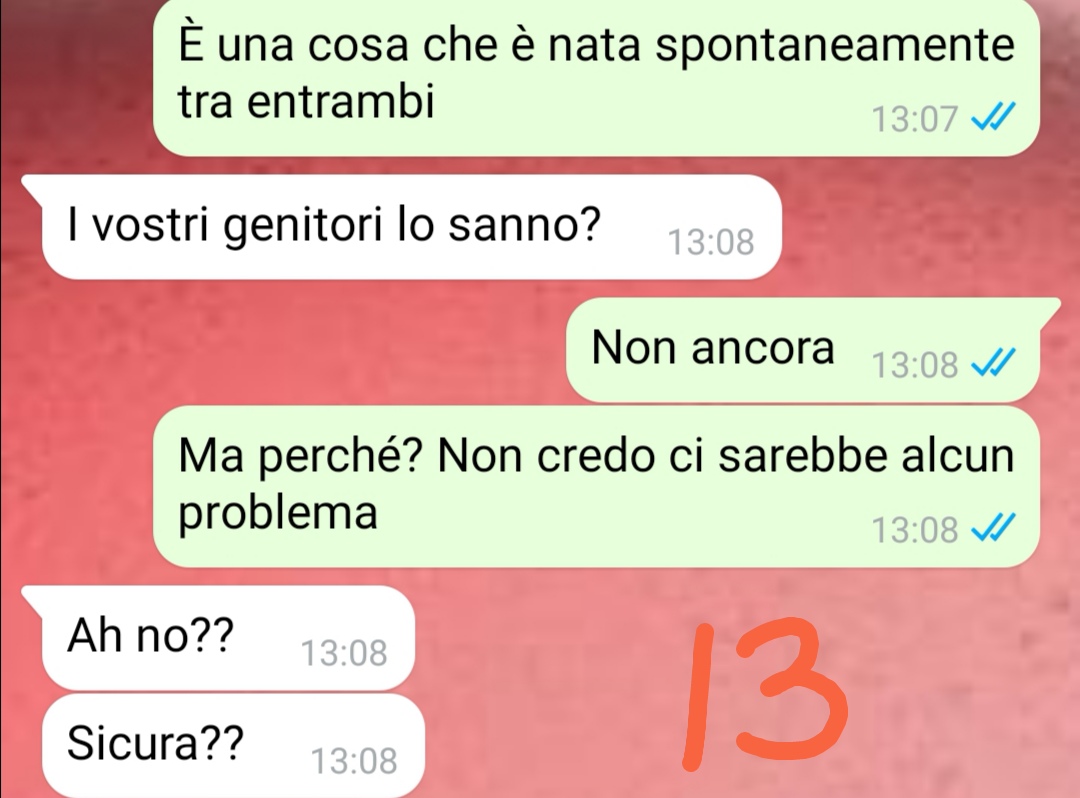The height and width of the screenshot is (798, 1080).
Task: Tap the 'Sicura??' message bubble
Action: click(233, 746)
